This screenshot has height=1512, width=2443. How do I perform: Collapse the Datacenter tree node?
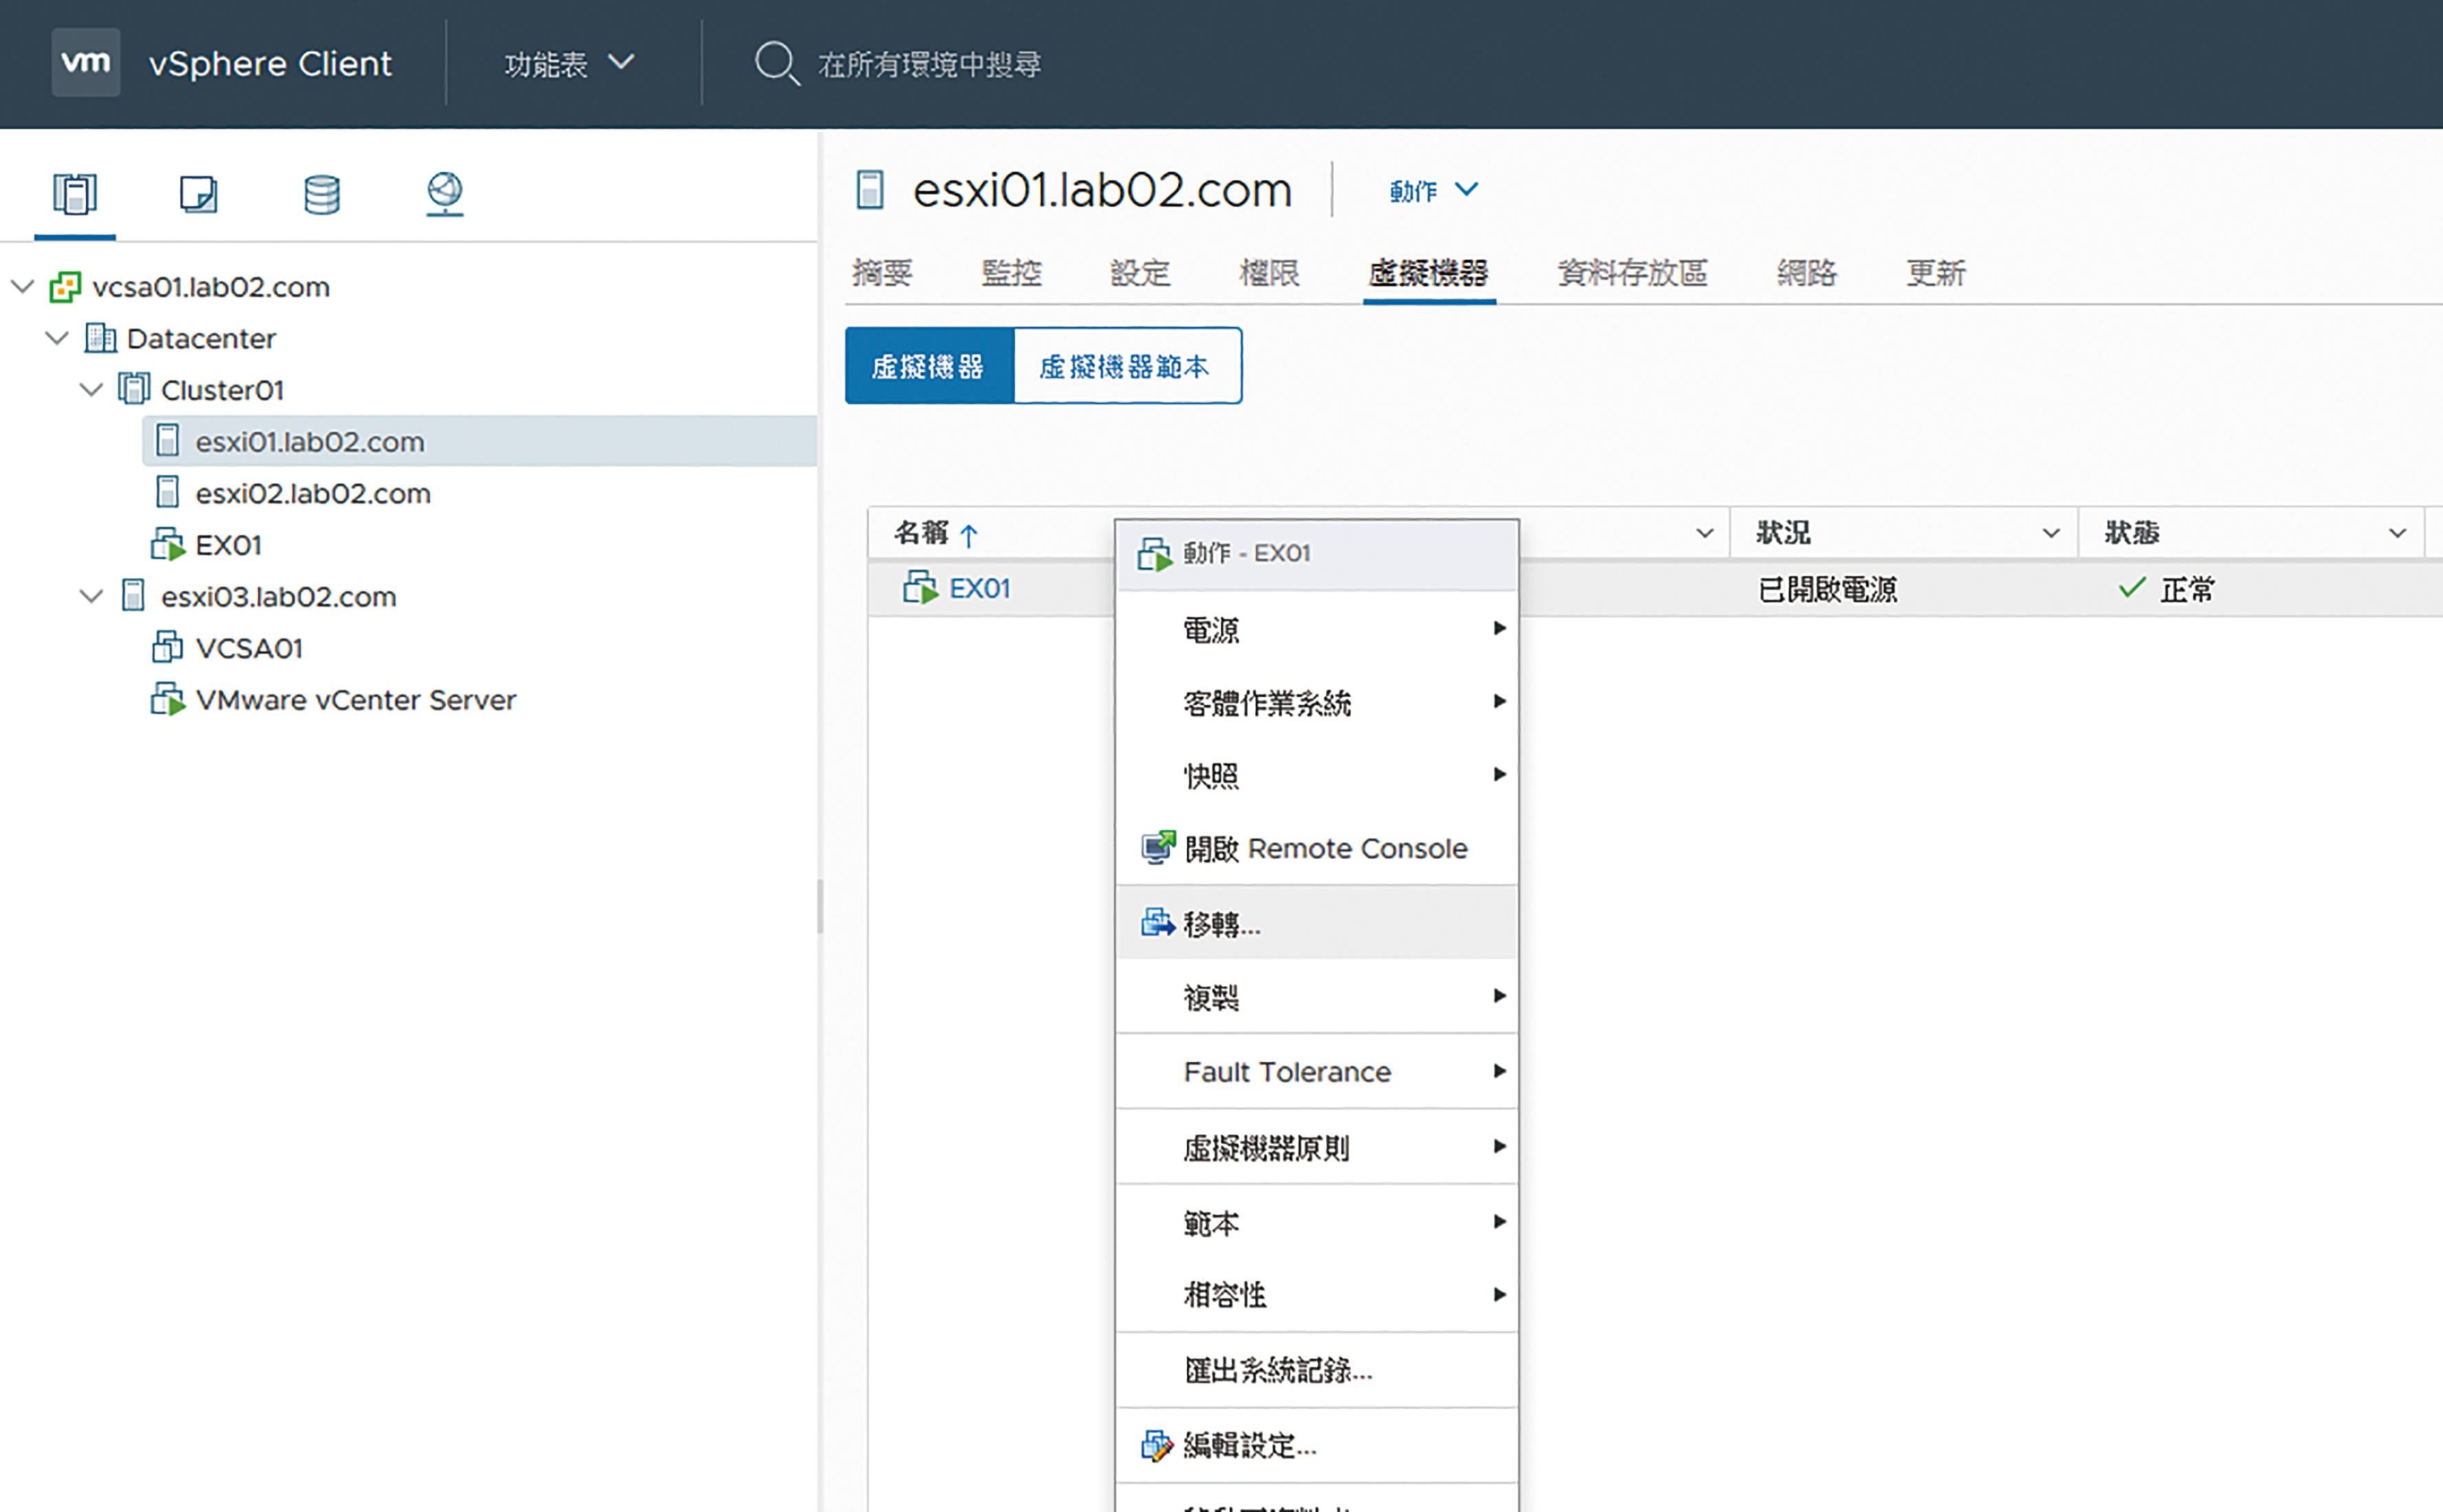coord(57,338)
